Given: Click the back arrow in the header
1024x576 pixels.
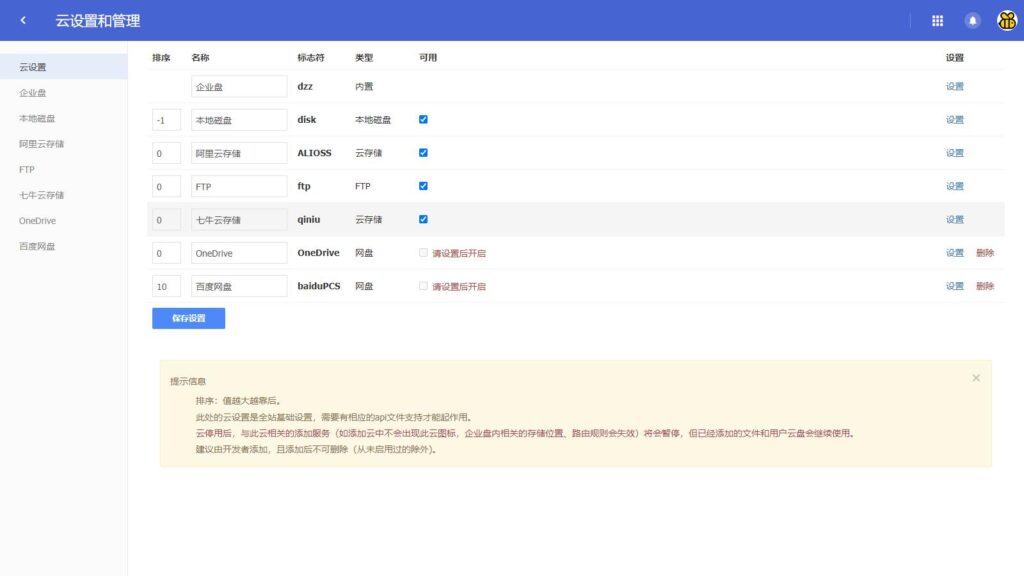Looking at the screenshot, I should coord(22,20).
